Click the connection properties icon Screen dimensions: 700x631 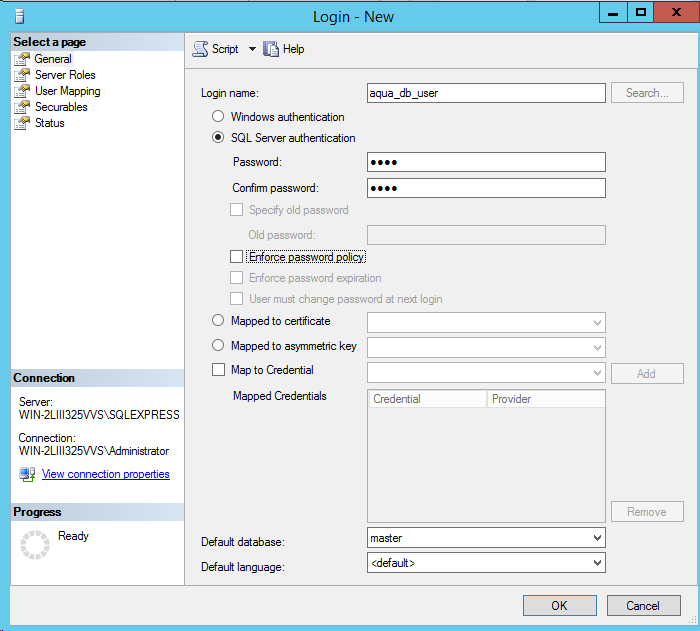pyautogui.click(x=27, y=474)
